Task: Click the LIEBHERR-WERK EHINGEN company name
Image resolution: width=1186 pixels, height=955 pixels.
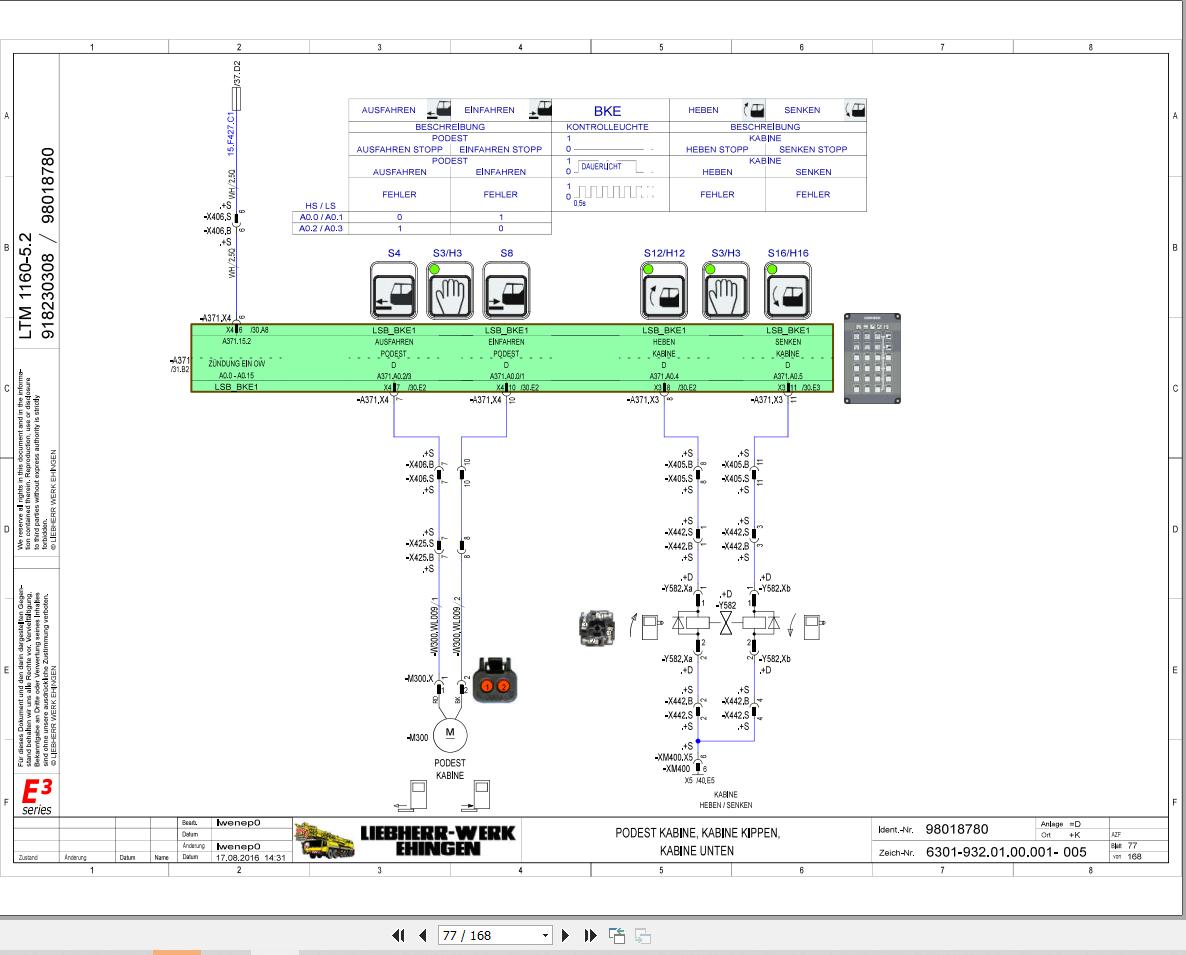Action: pos(438,841)
